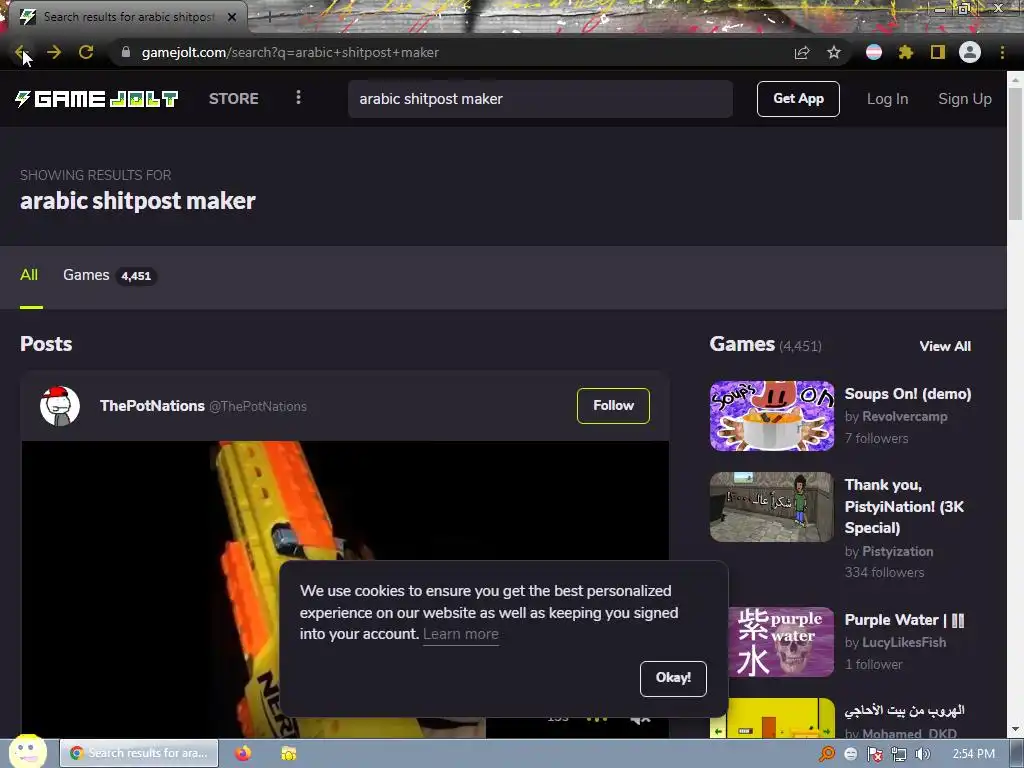The width and height of the screenshot is (1024, 768).
Task: Open the Purple Water title link
Action: pos(904,620)
